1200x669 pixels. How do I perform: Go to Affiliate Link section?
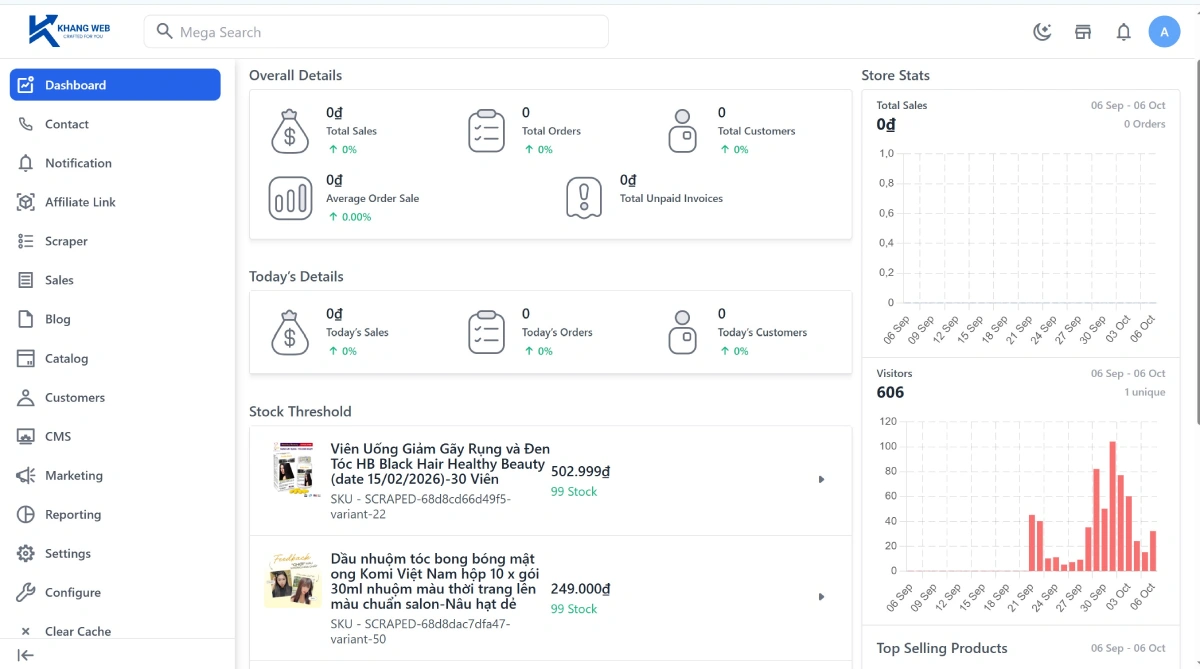tap(80, 202)
